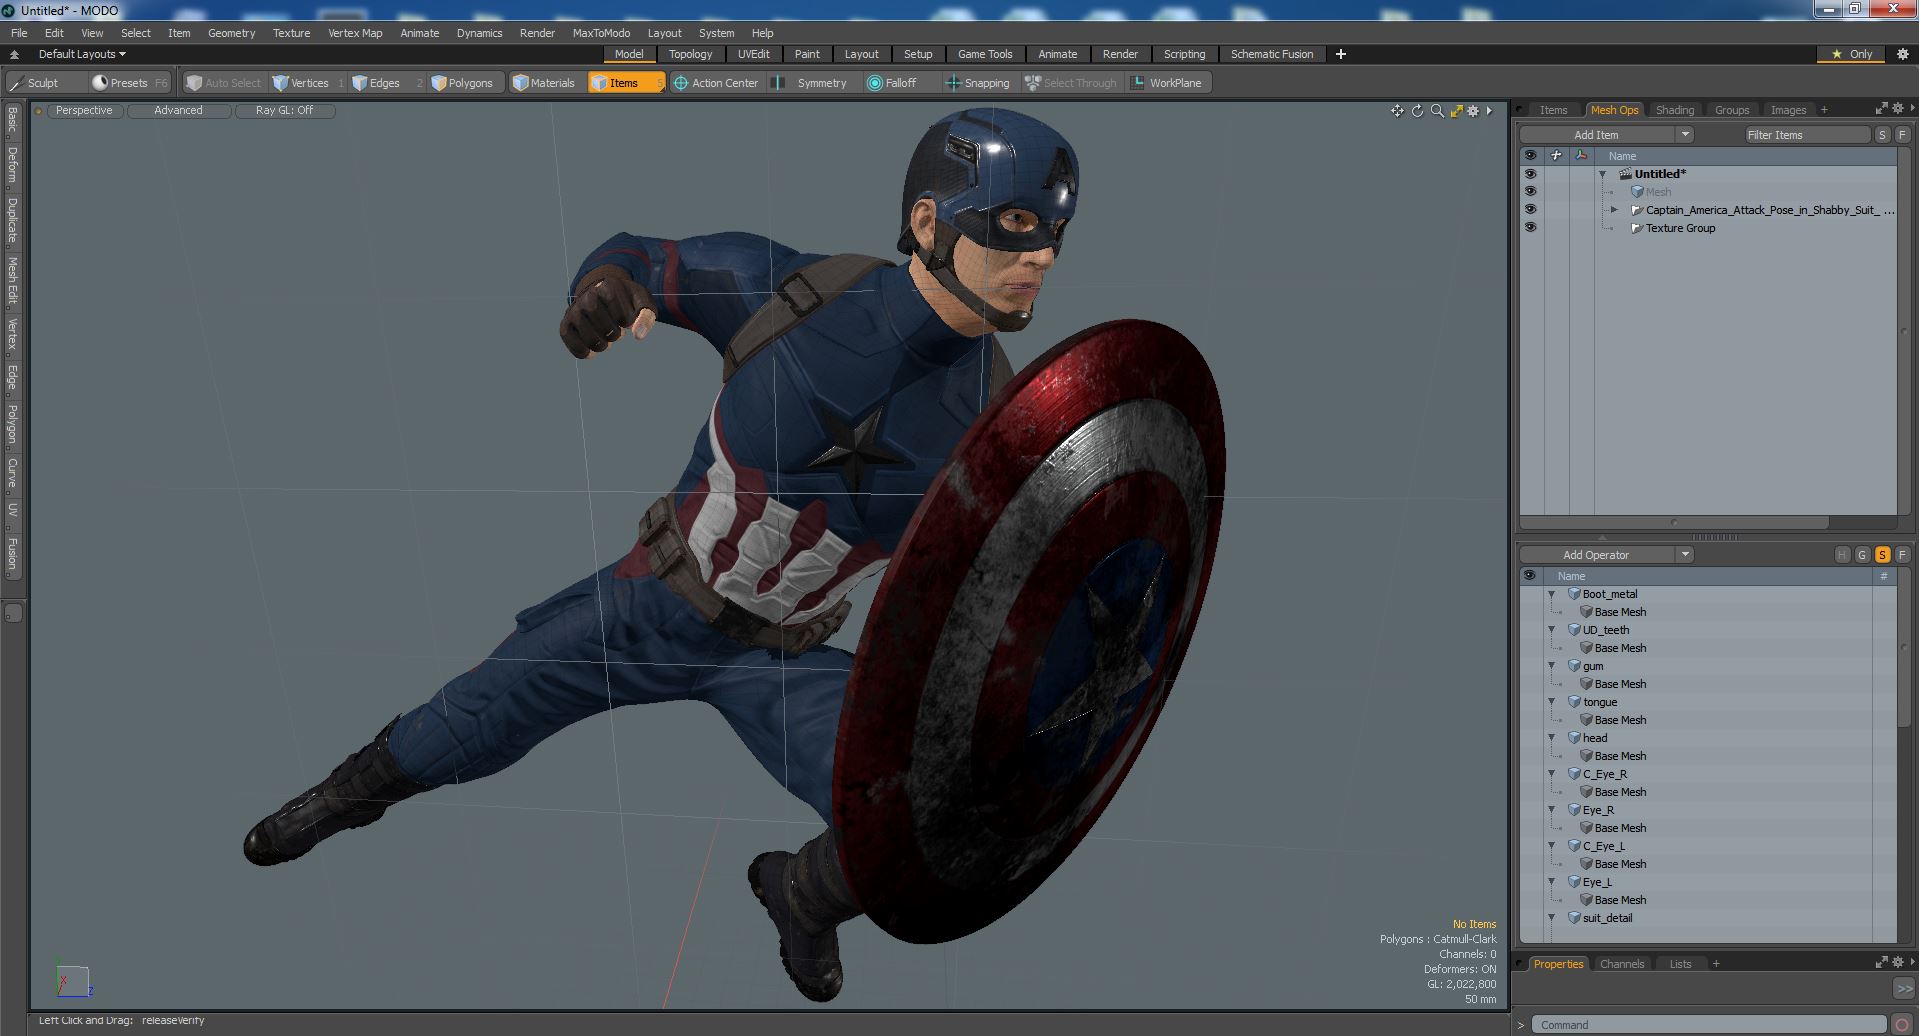Click in the Filter Items field
Image resolution: width=1919 pixels, height=1036 pixels.
pyautogui.click(x=1808, y=135)
